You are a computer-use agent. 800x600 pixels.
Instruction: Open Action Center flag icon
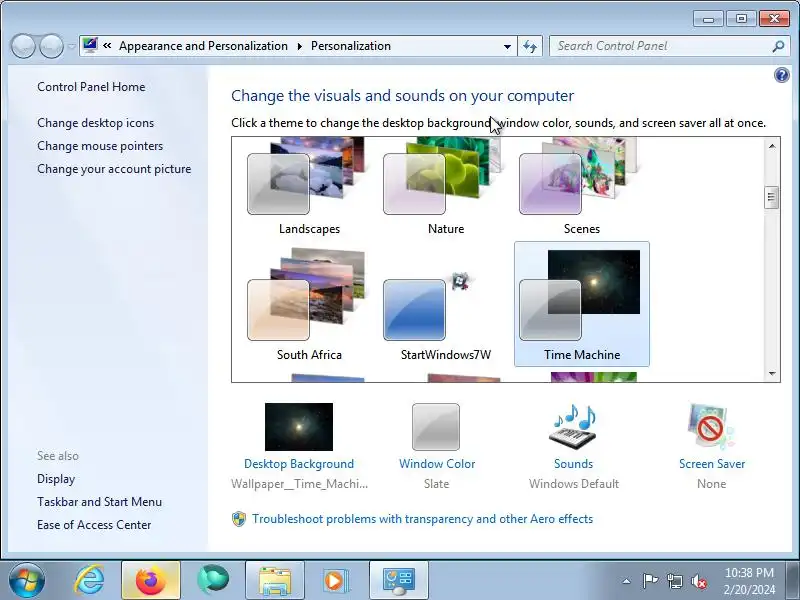point(650,581)
